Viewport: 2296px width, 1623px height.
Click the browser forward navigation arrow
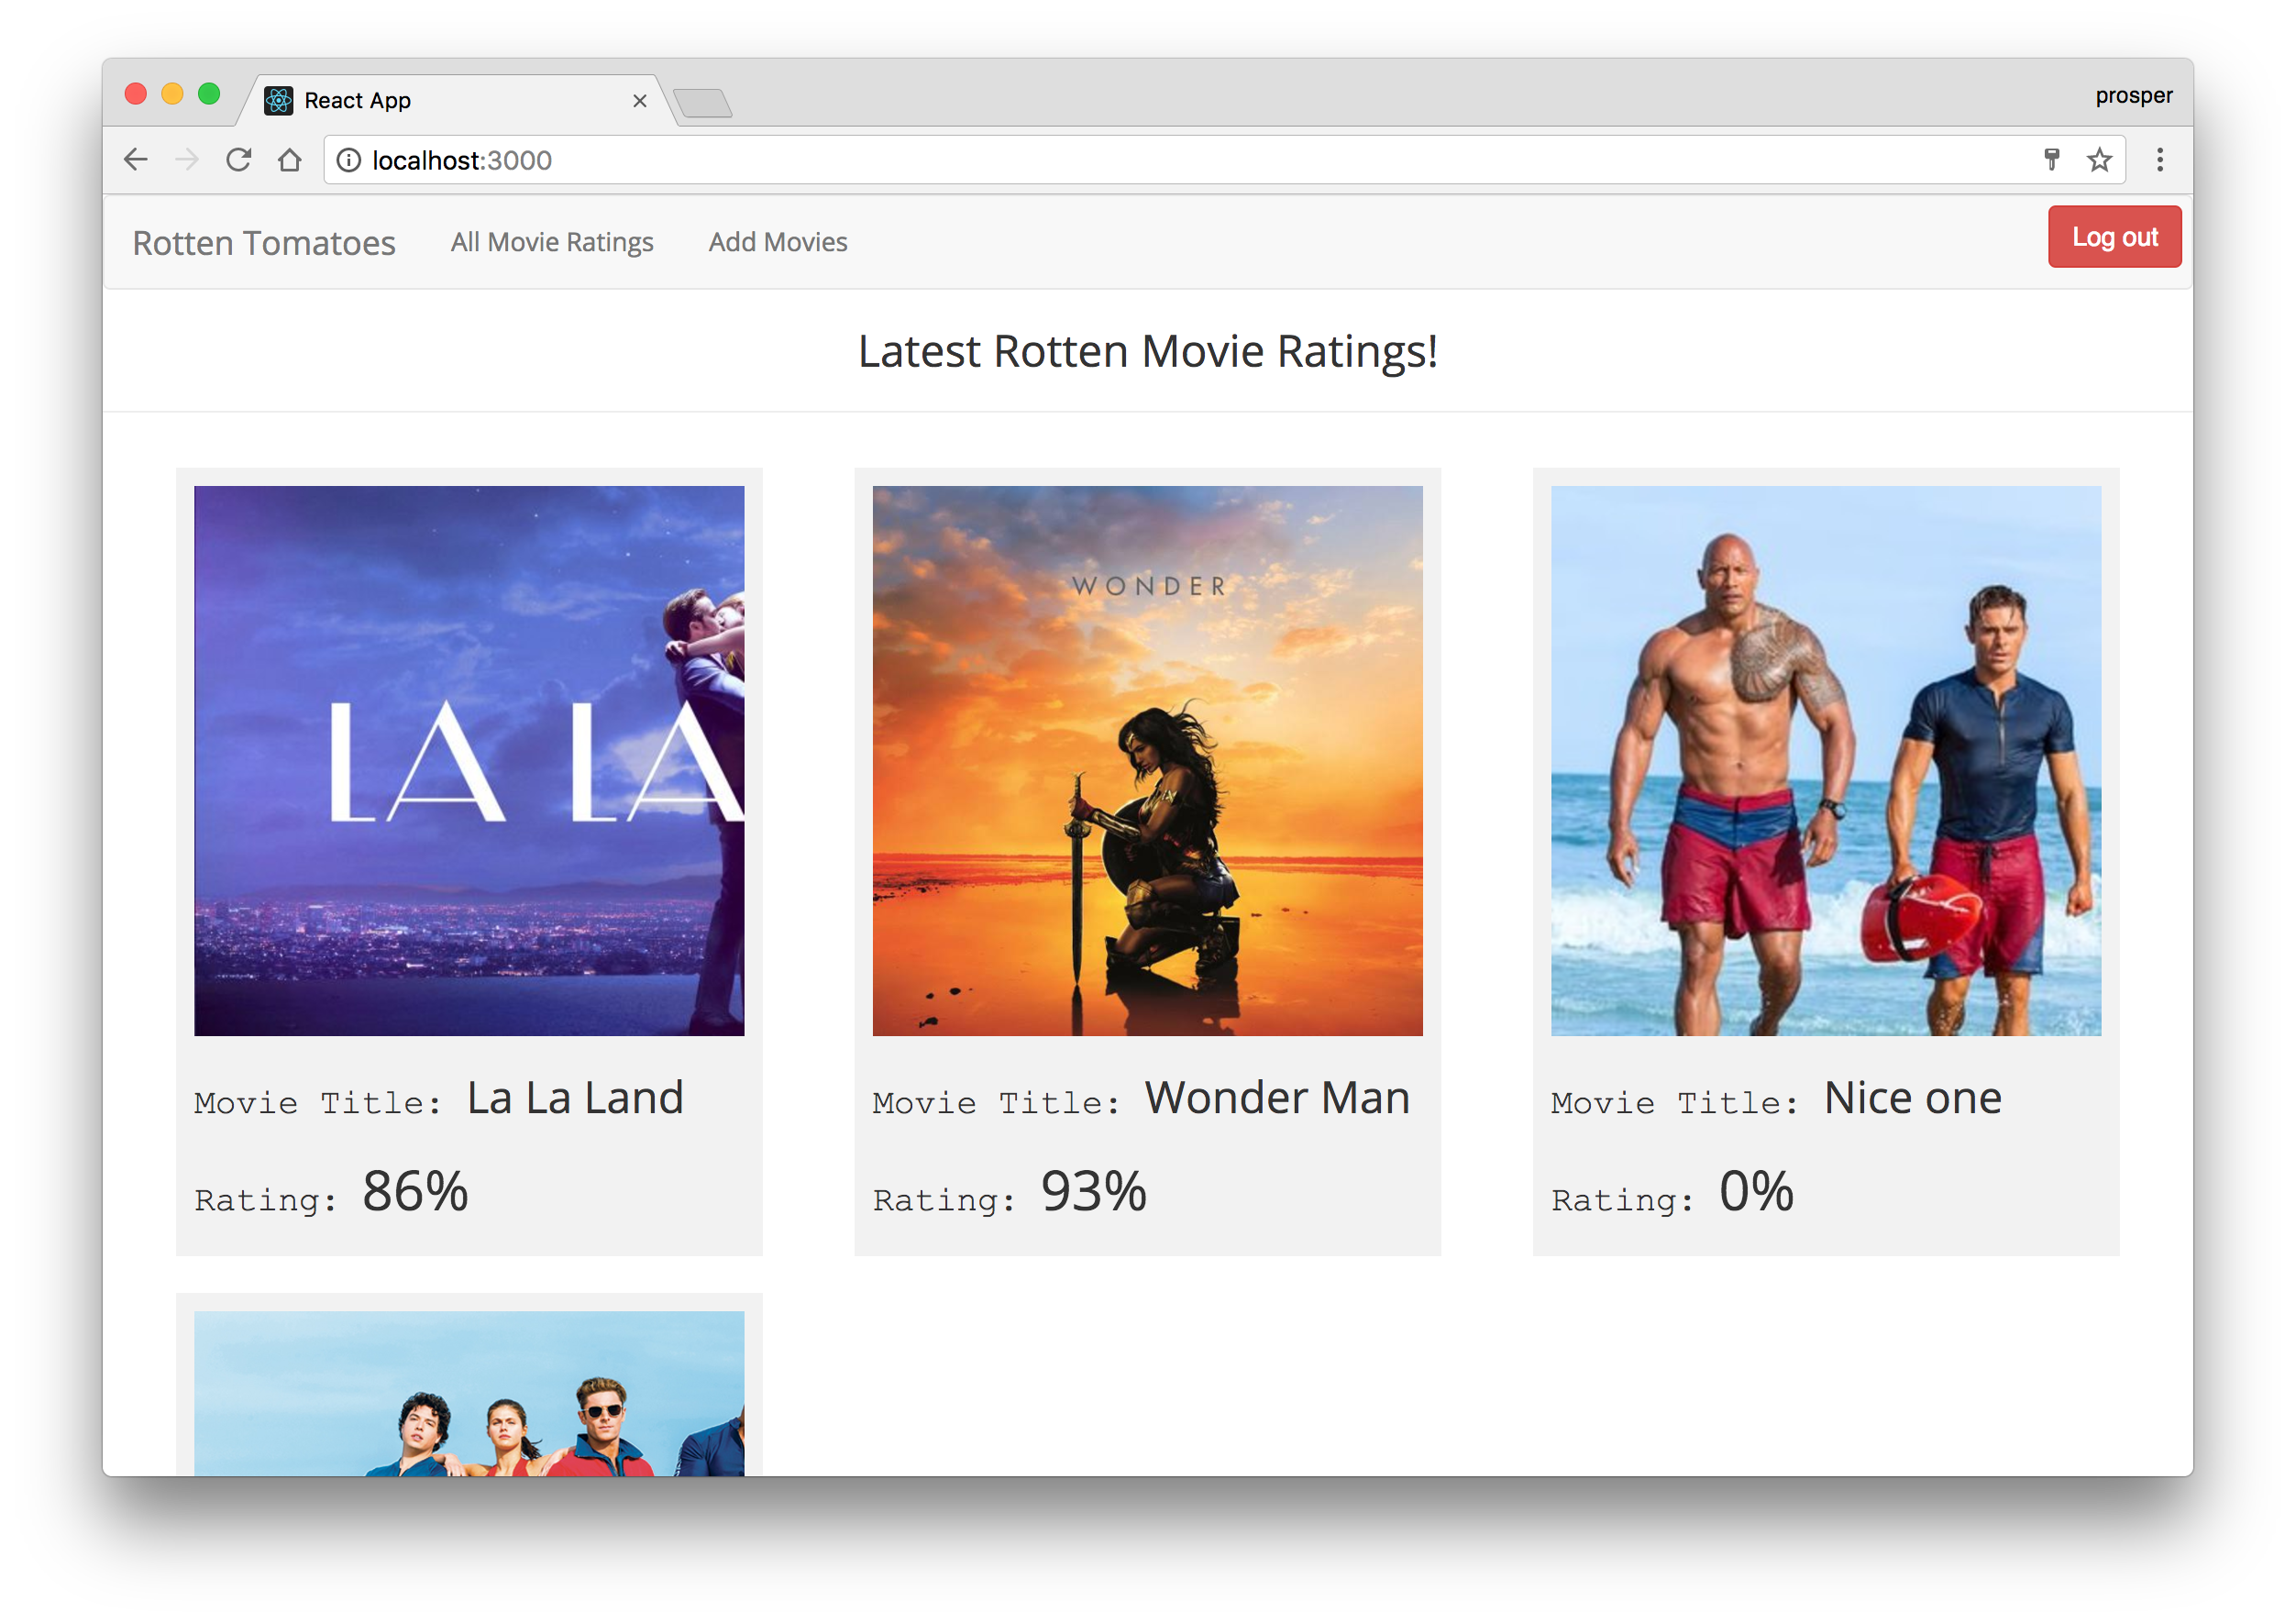click(188, 160)
